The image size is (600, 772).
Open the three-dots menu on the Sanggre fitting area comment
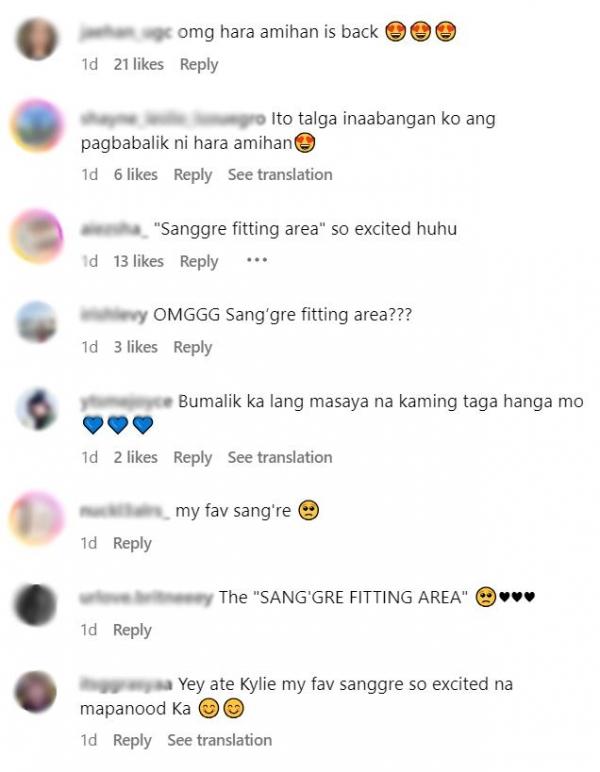(x=256, y=260)
